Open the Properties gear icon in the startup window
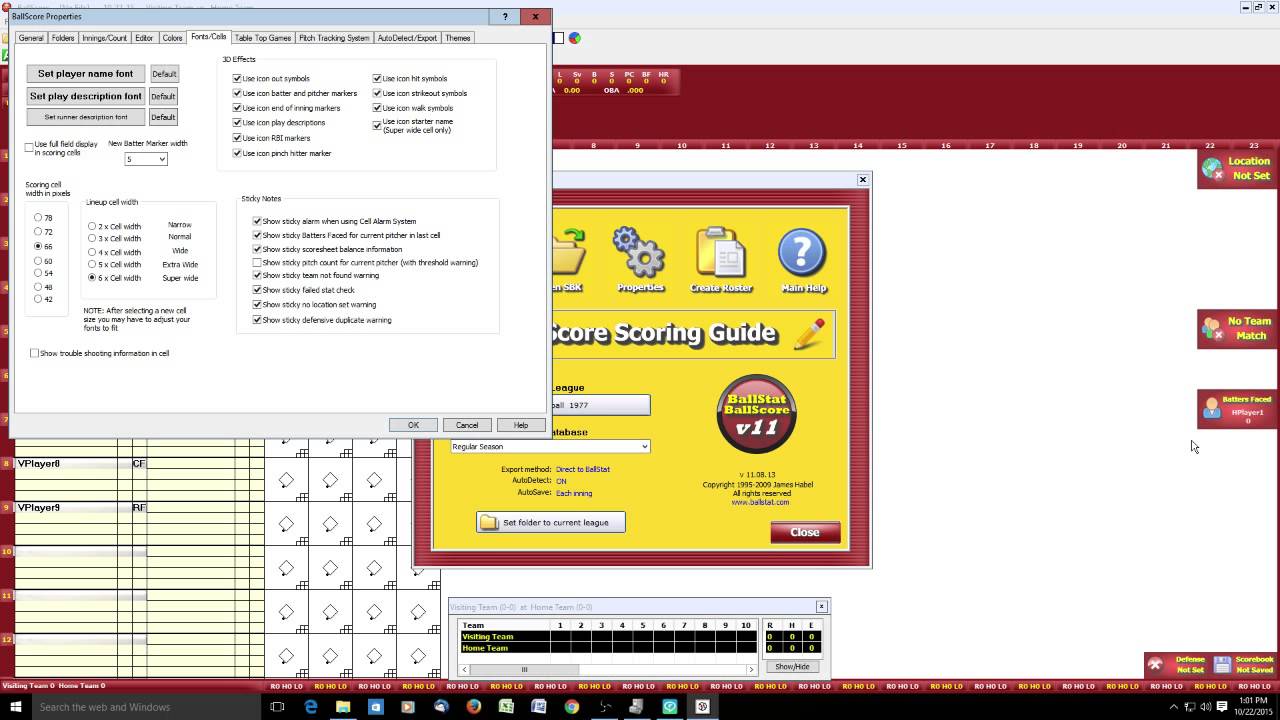1280x720 pixels. [640, 258]
